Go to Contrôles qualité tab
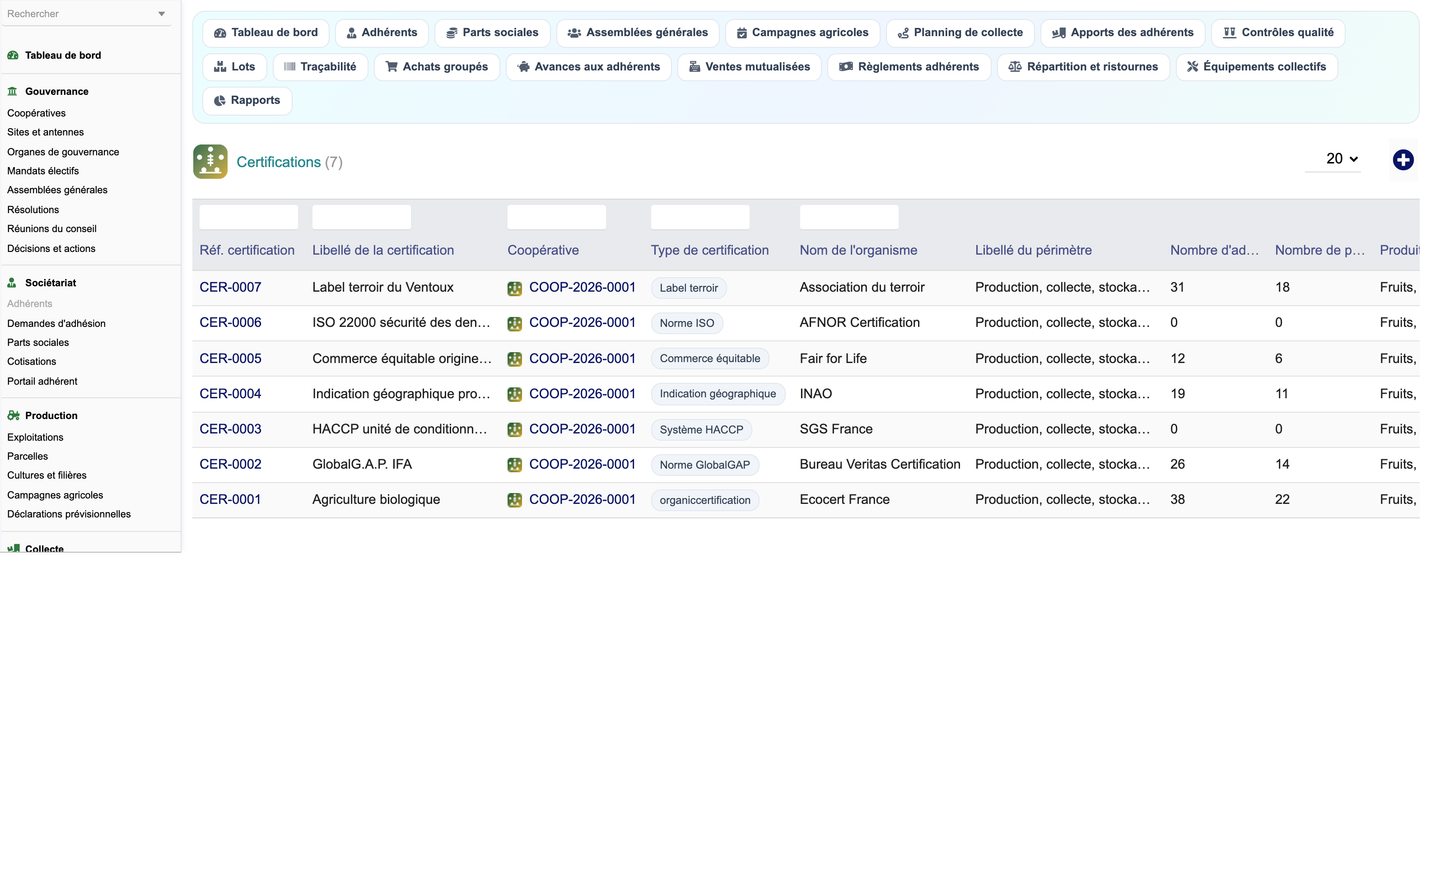The height and width of the screenshot is (894, 1445). pos(1278,33)
